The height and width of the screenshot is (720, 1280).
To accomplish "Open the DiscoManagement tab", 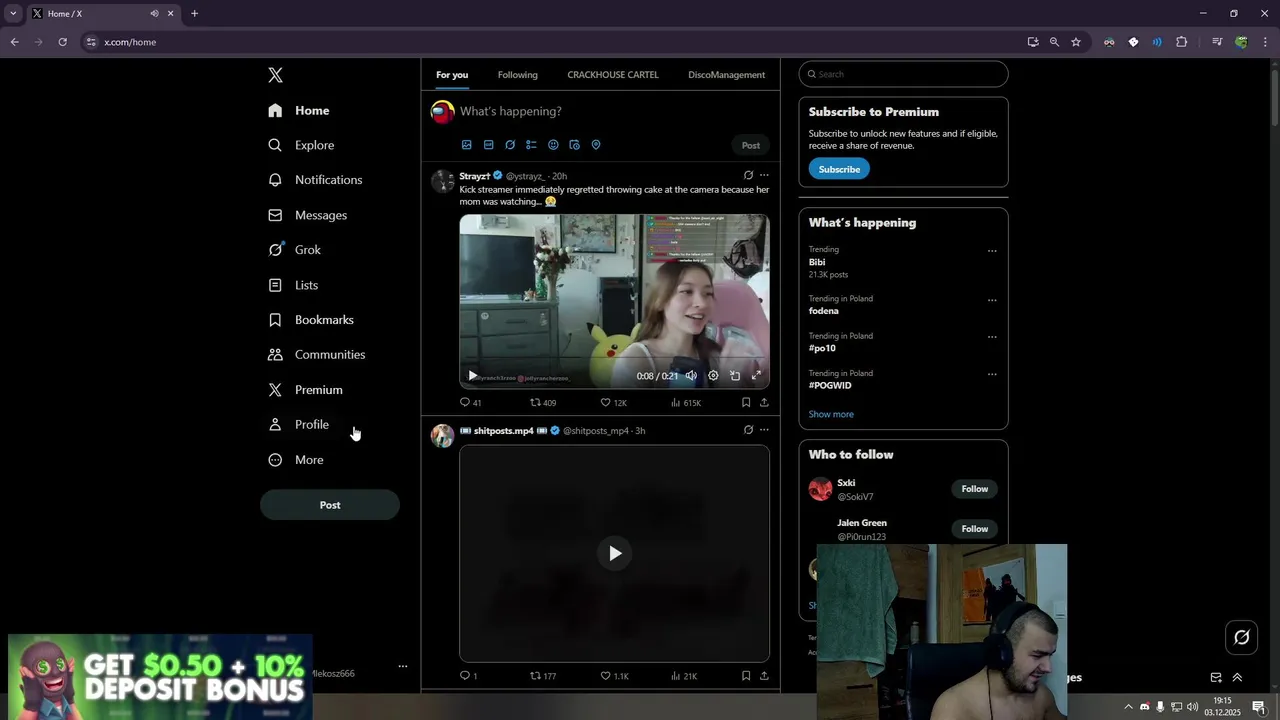I will pos(726,75).
